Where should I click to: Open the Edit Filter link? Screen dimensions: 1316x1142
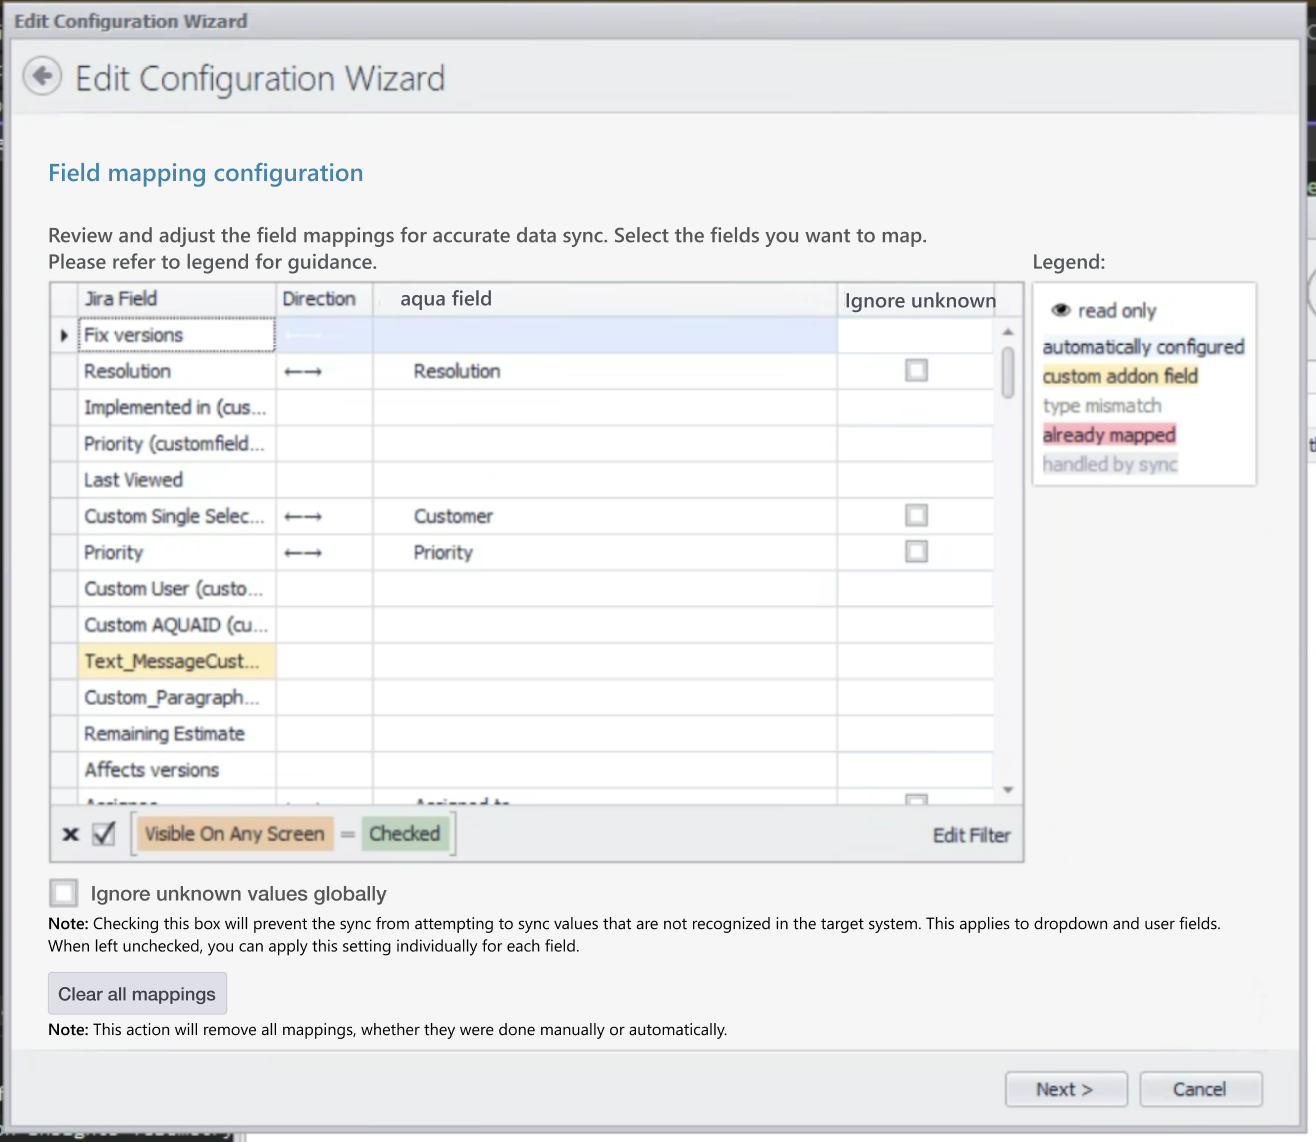pyautogui.click(x=971, y=835)
